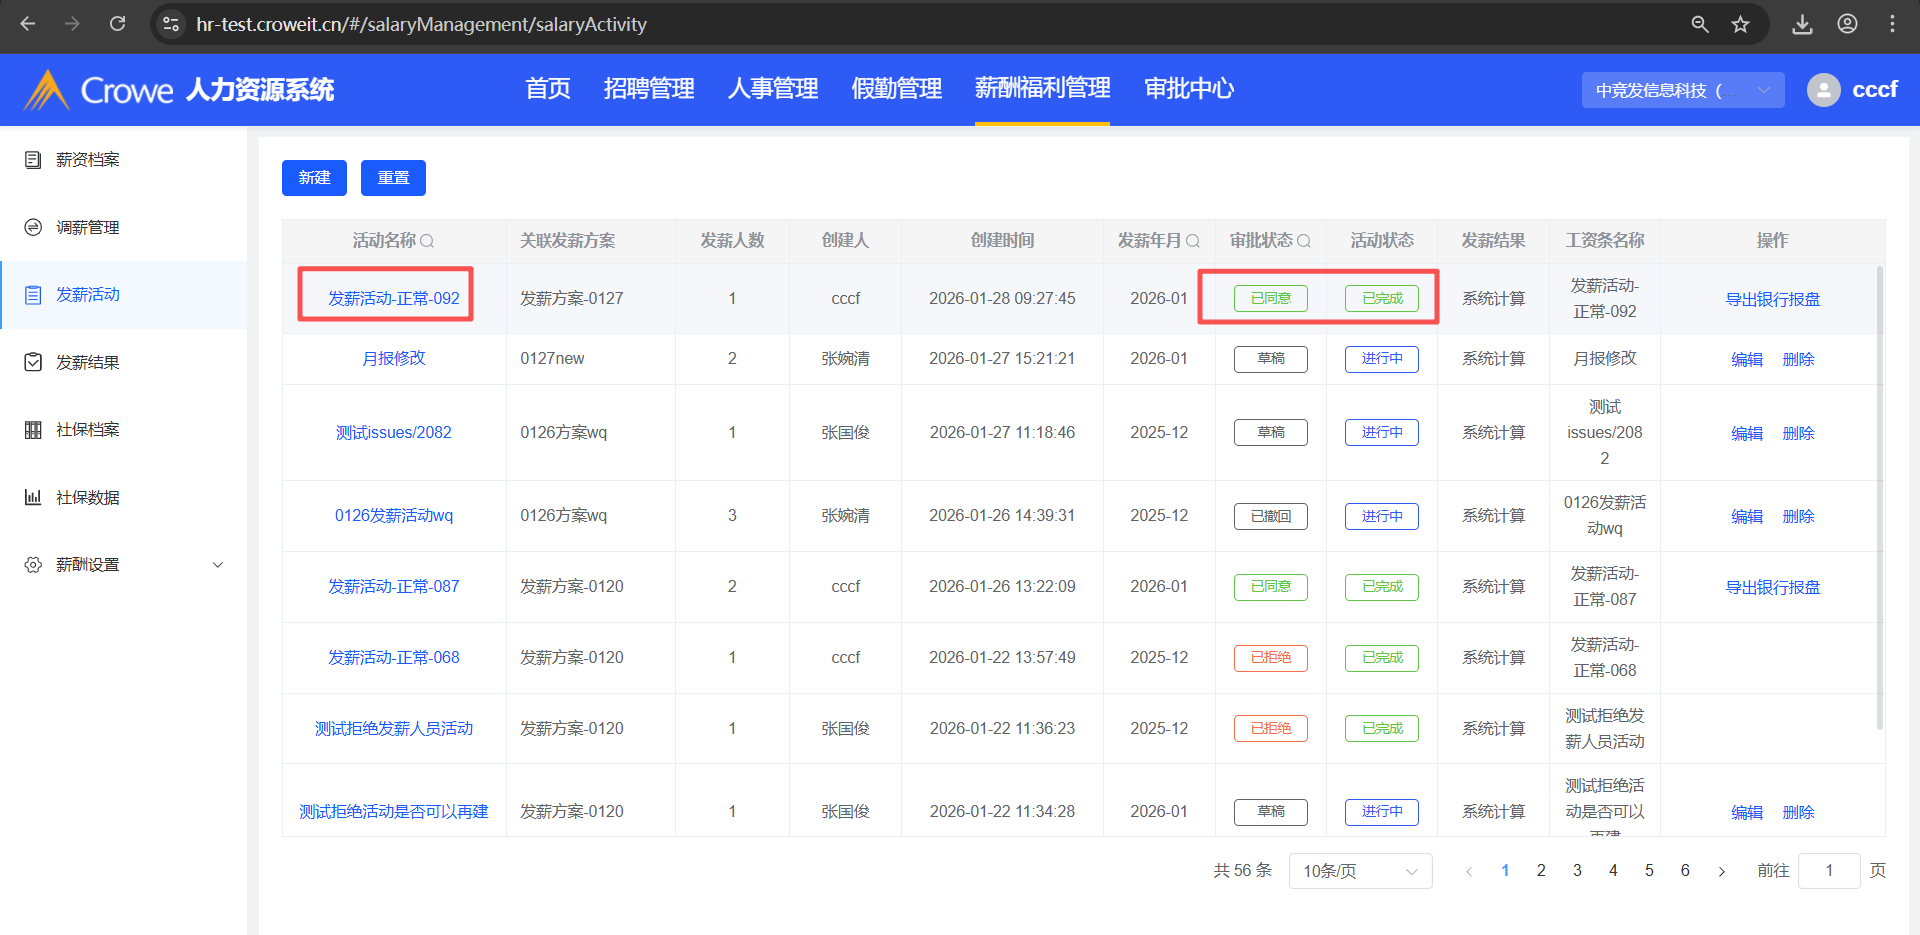Open the 发薪活动-正常-087 activity link

coord(394,587)
